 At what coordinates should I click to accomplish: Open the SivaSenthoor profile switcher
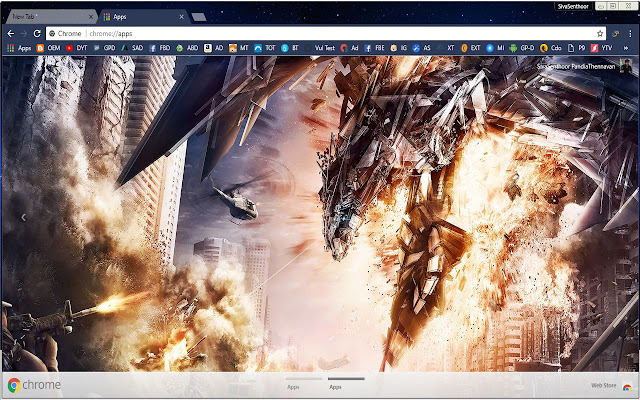(573, 7)
